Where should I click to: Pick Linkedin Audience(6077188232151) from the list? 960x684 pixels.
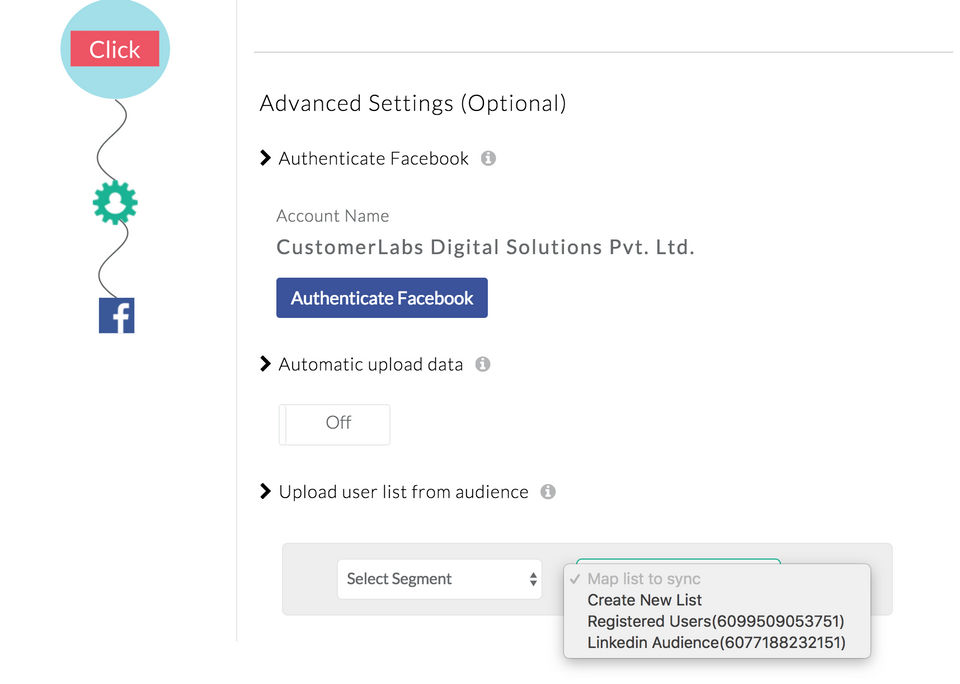tap(716, 643)
